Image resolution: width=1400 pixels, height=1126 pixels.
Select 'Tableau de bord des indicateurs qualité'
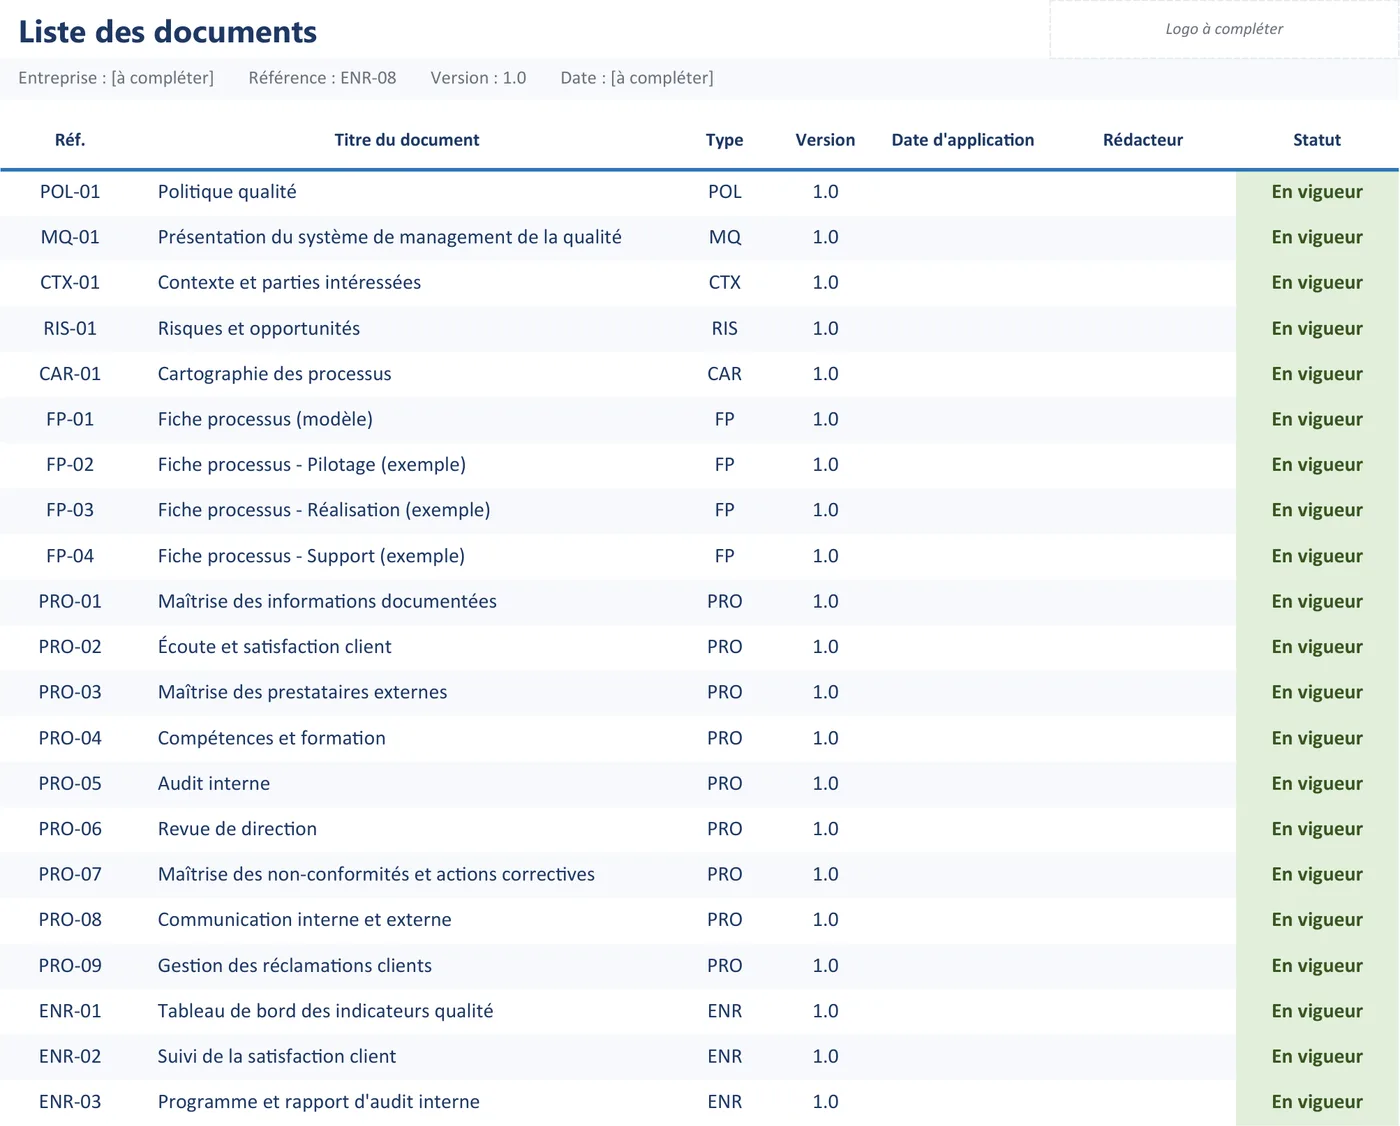click(x=326, y=1011)
